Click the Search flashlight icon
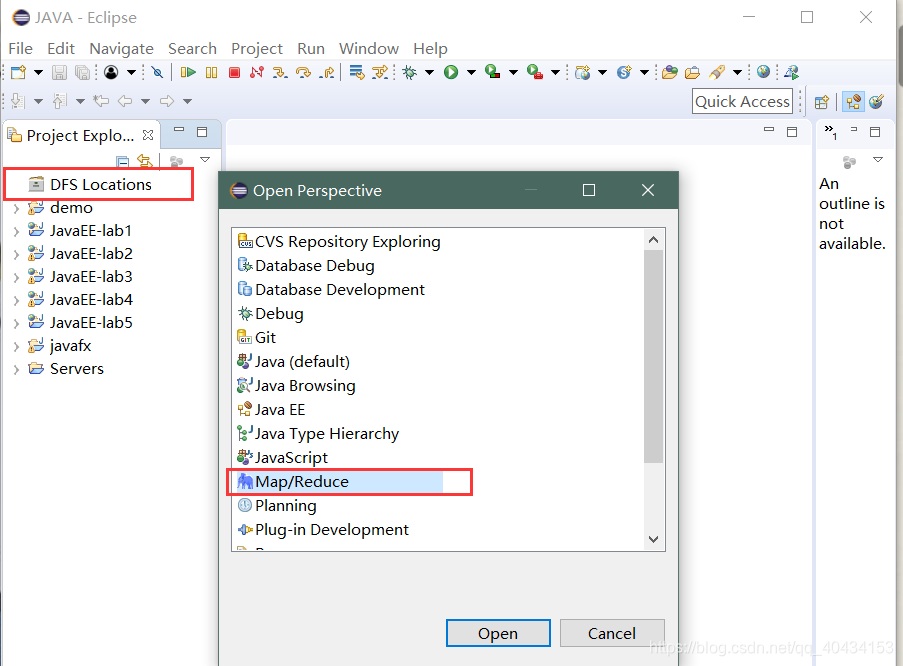Image resolution: width=903 pixels, height=666 pixels. coord(717,72)
